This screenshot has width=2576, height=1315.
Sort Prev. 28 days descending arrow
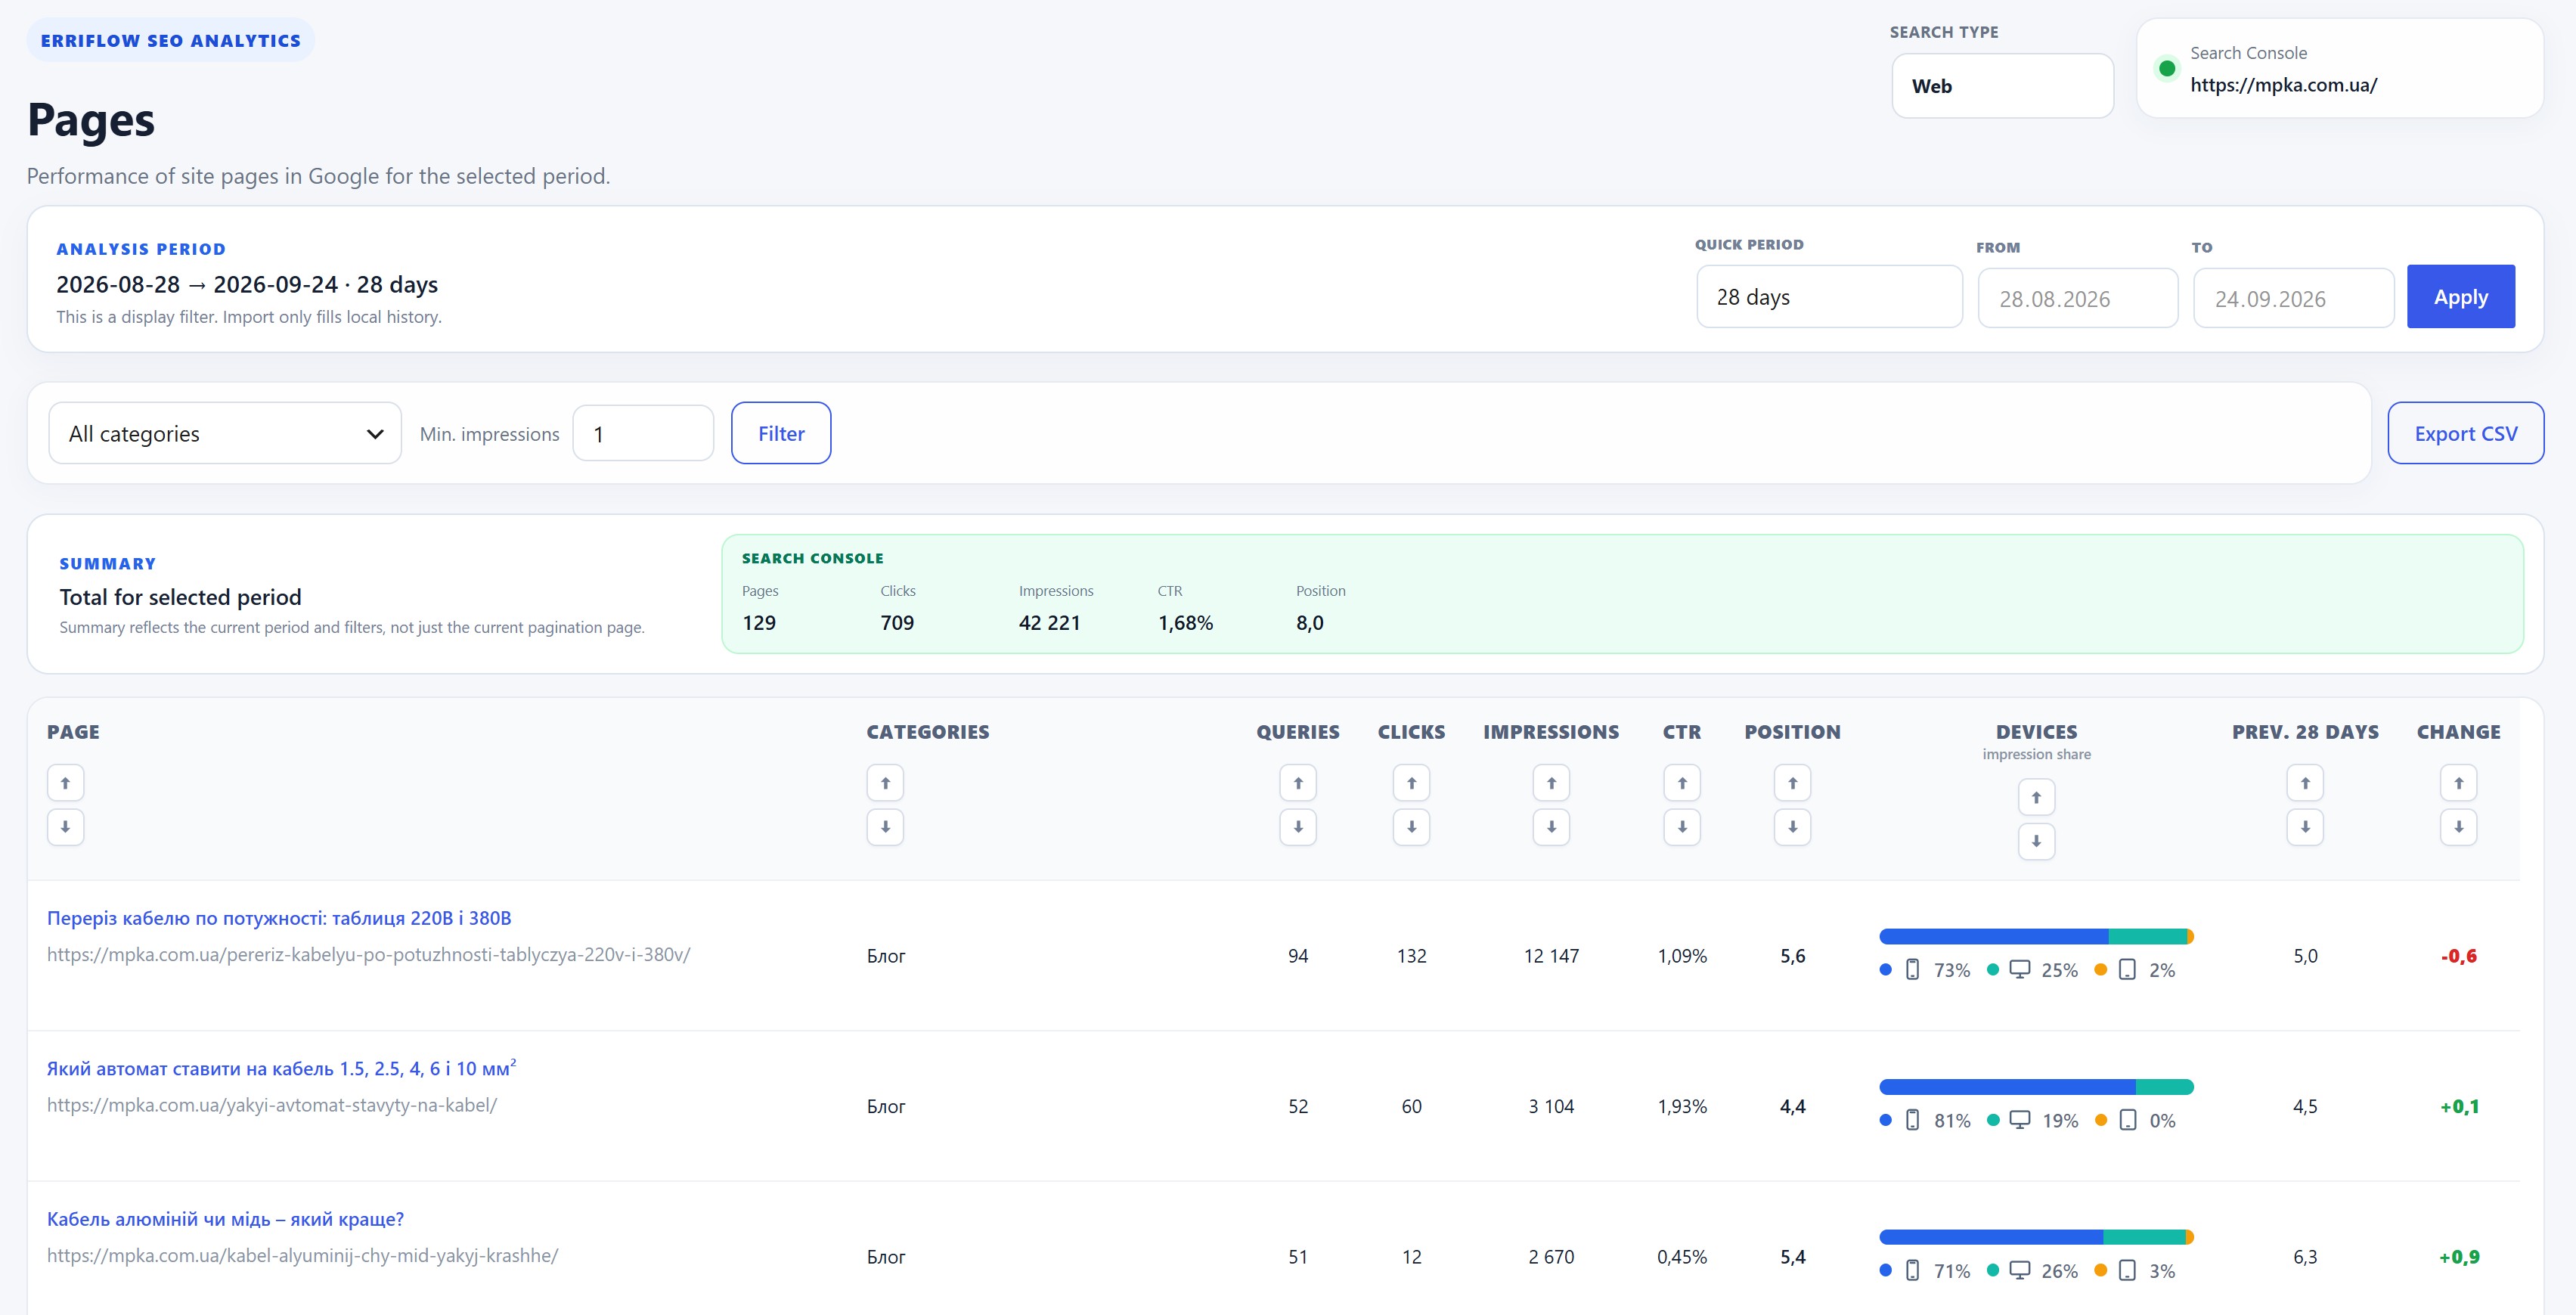[2305, 827]
